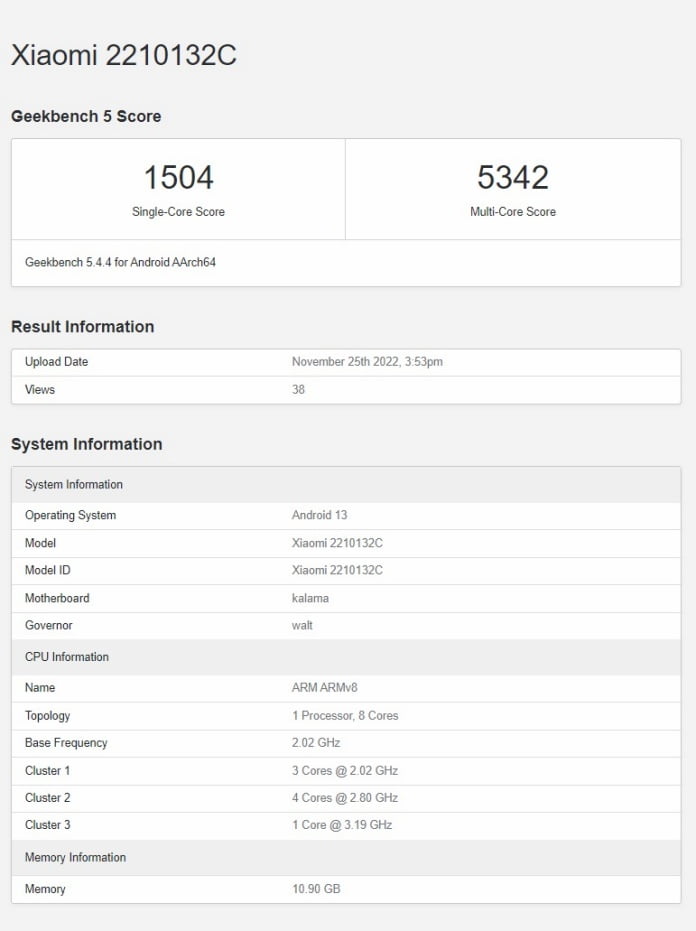Select the Single-Core Score label

pos(178,212)
